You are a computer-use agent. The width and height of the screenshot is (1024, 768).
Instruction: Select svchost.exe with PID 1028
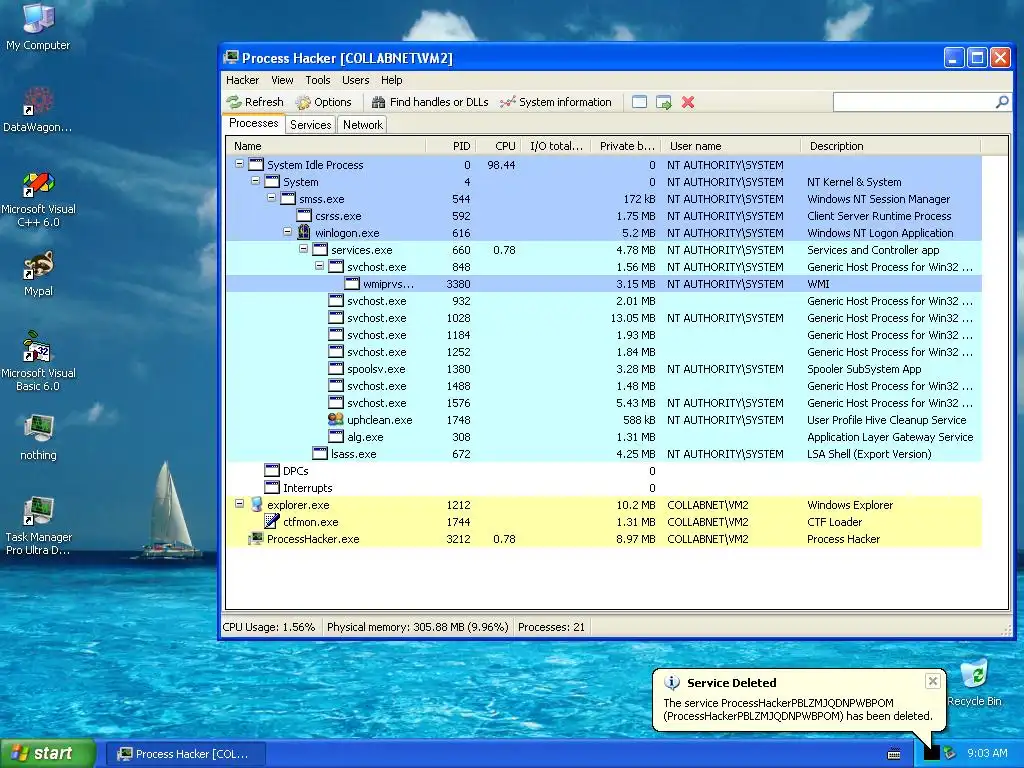click(603, 318)
